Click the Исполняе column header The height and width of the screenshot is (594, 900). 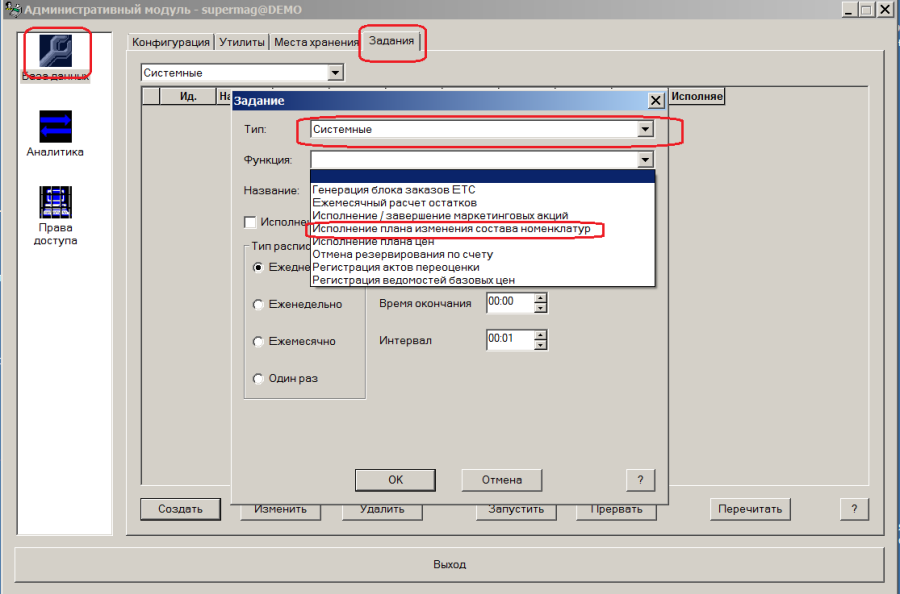tap(696, 96)
